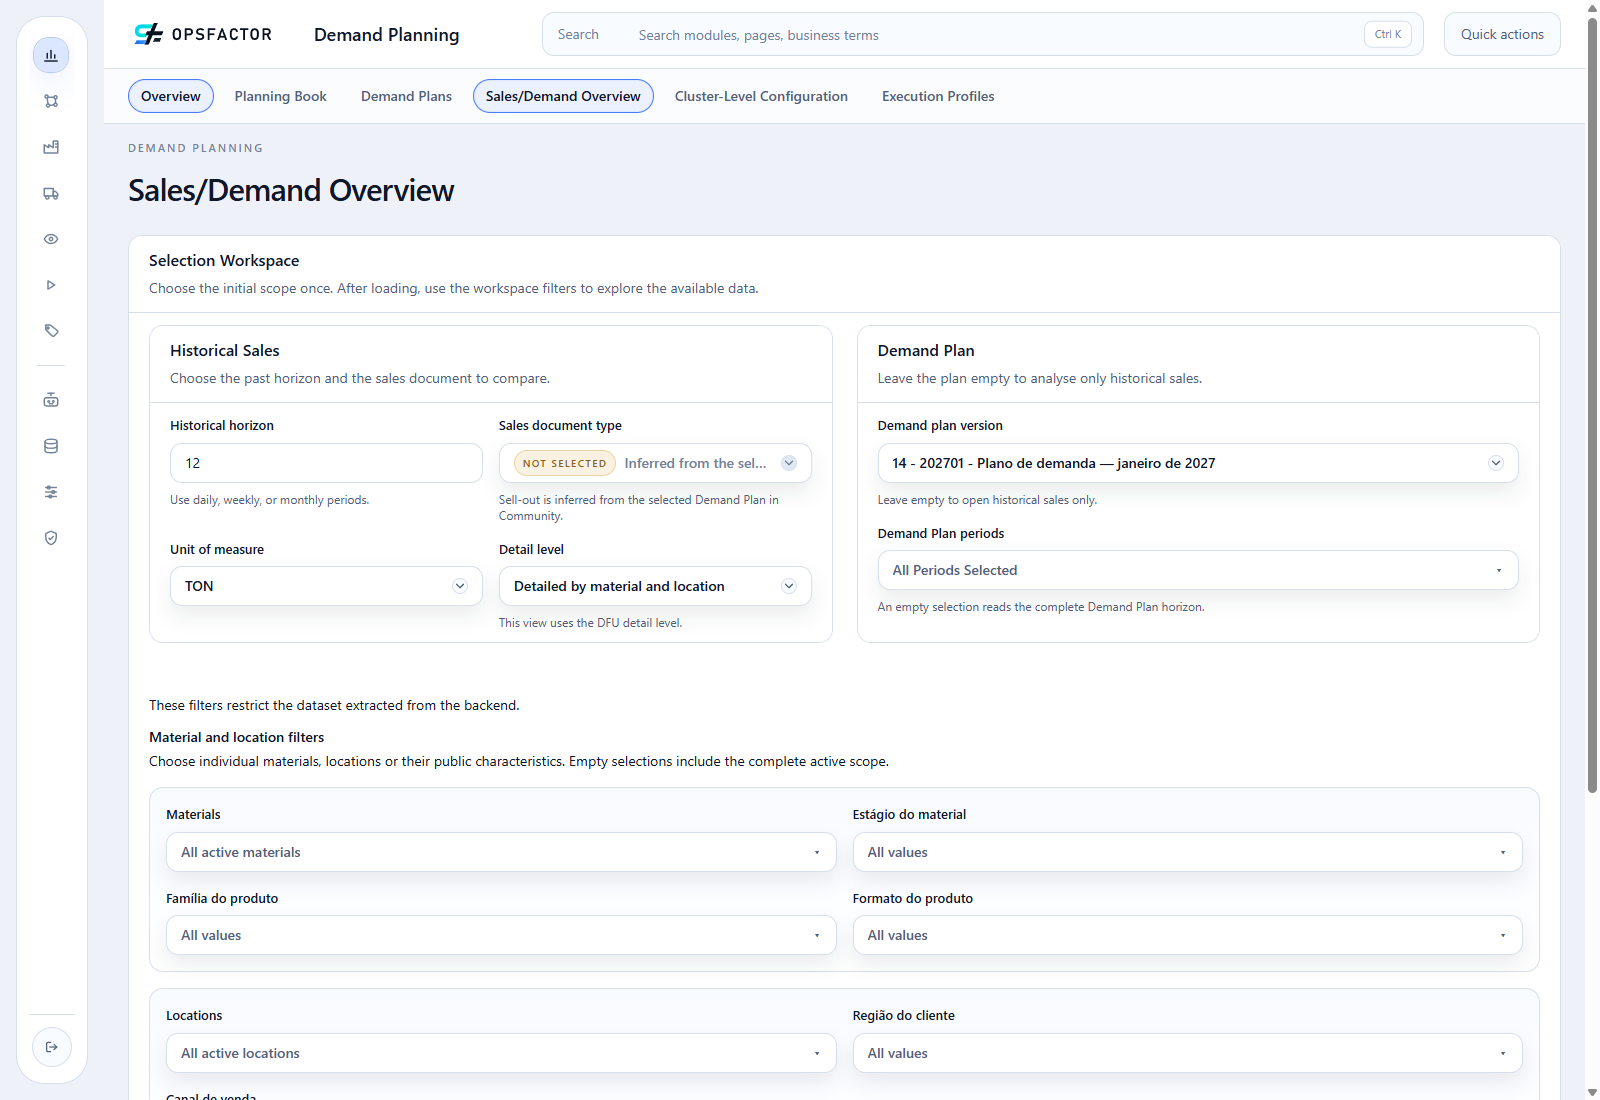
Task: Click the Historical Sales card title
Action: click(225, 350)
